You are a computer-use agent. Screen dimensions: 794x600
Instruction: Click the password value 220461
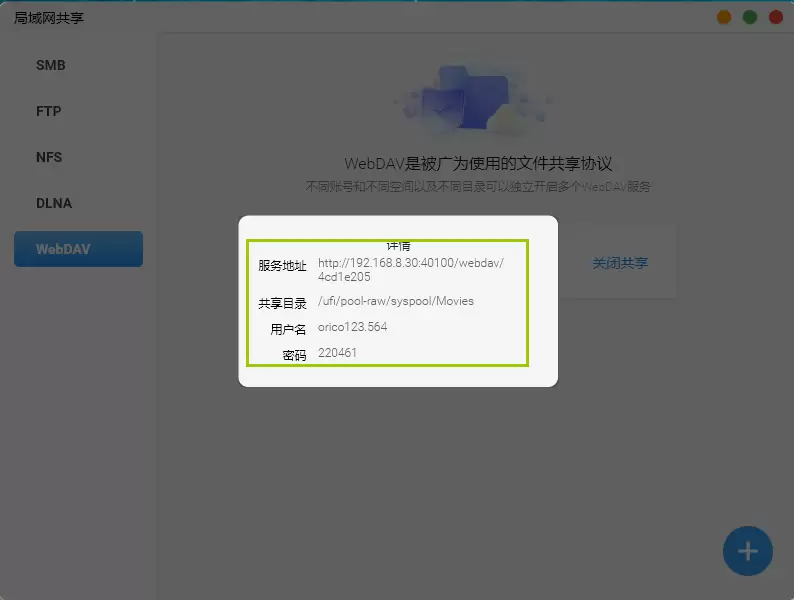(x=337, y=353)
